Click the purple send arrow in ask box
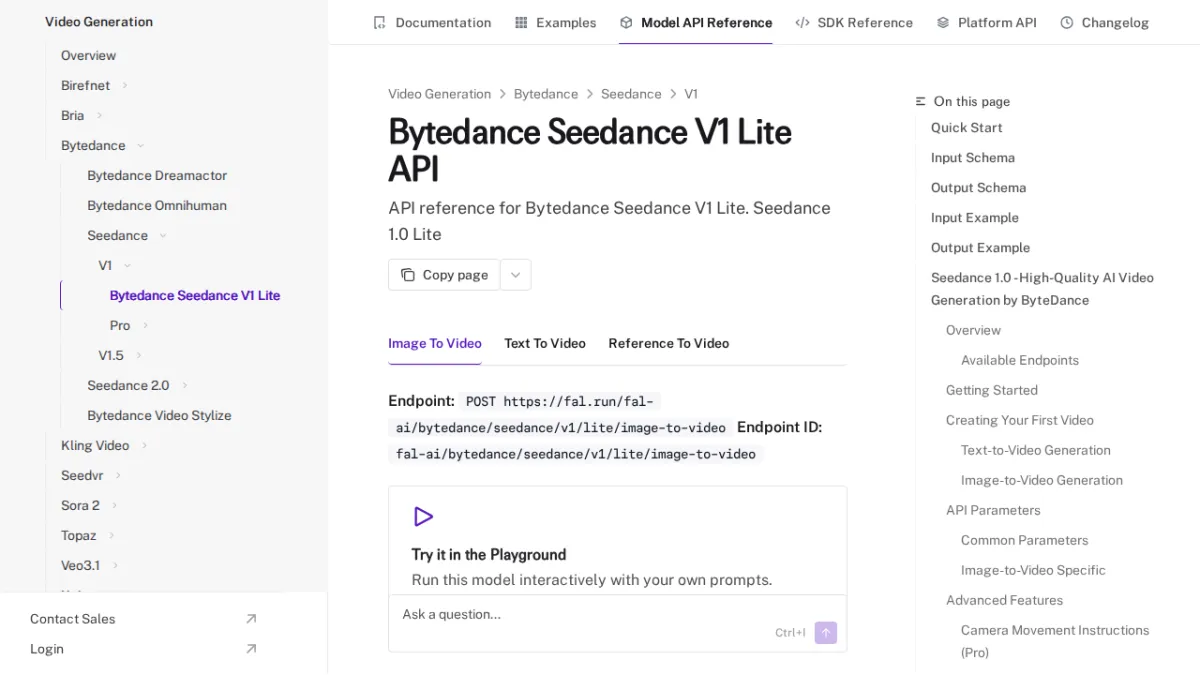Viewport: 1200px width, 675px height. pos(826,632)
